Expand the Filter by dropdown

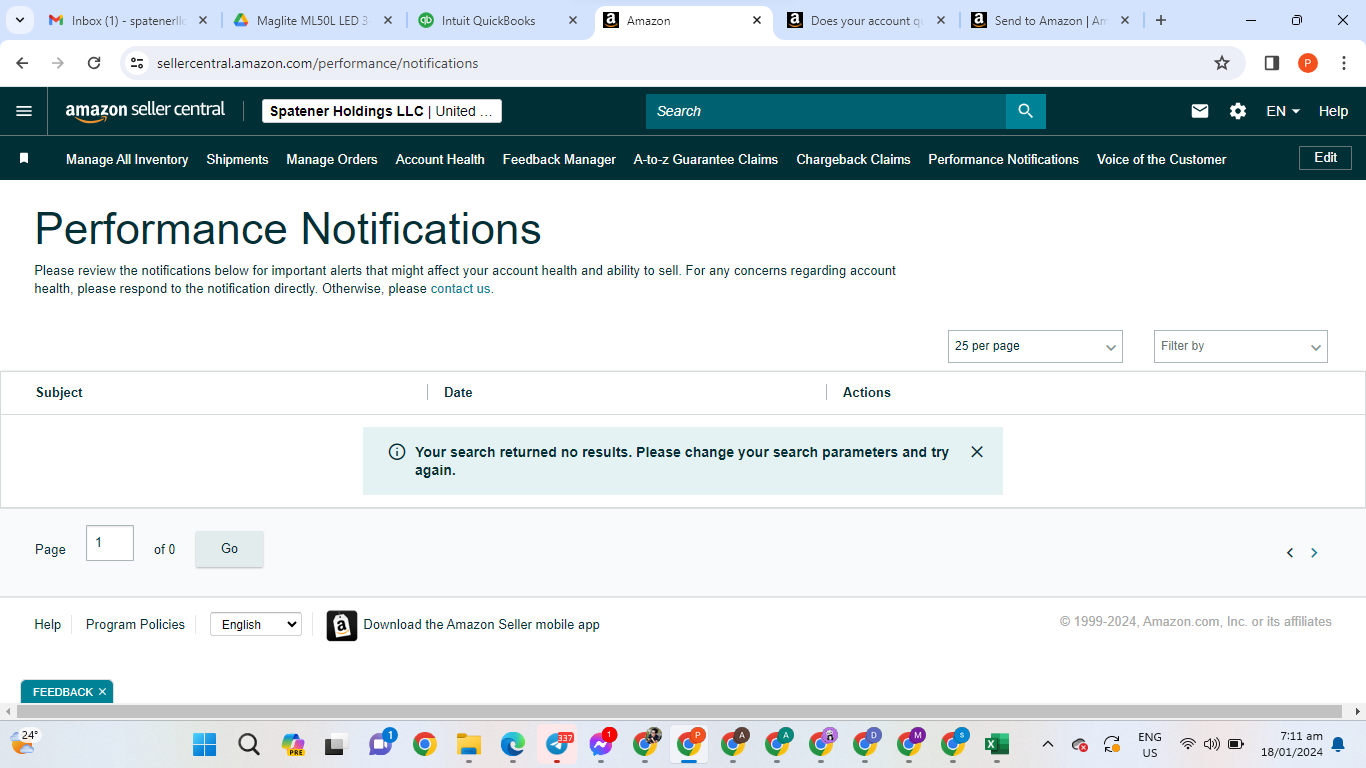pos(1240,346)
